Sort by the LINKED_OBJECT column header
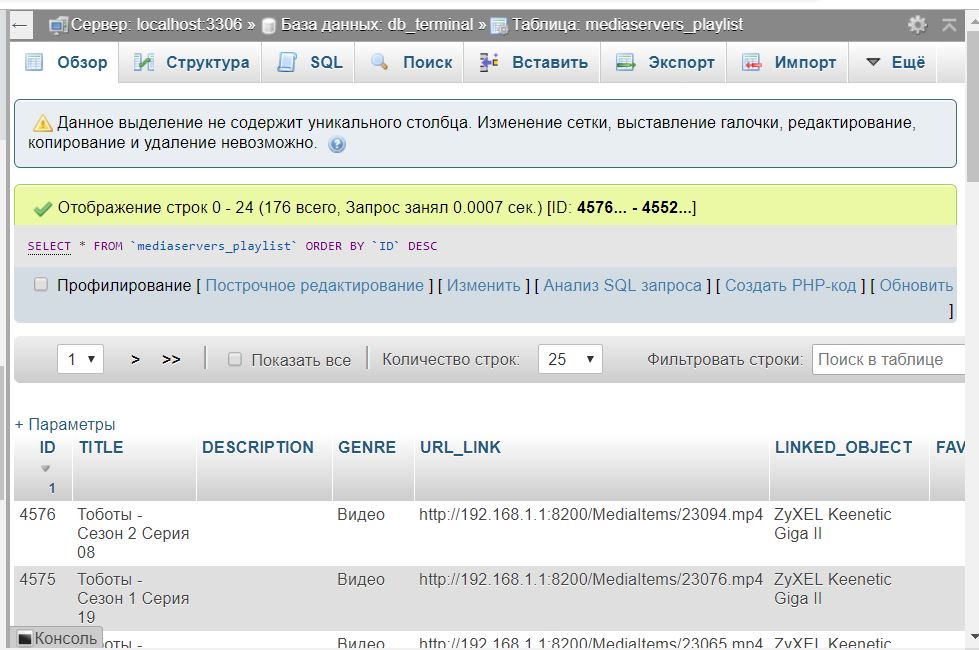This screenshot has width=979, height=650. point(843,447)
